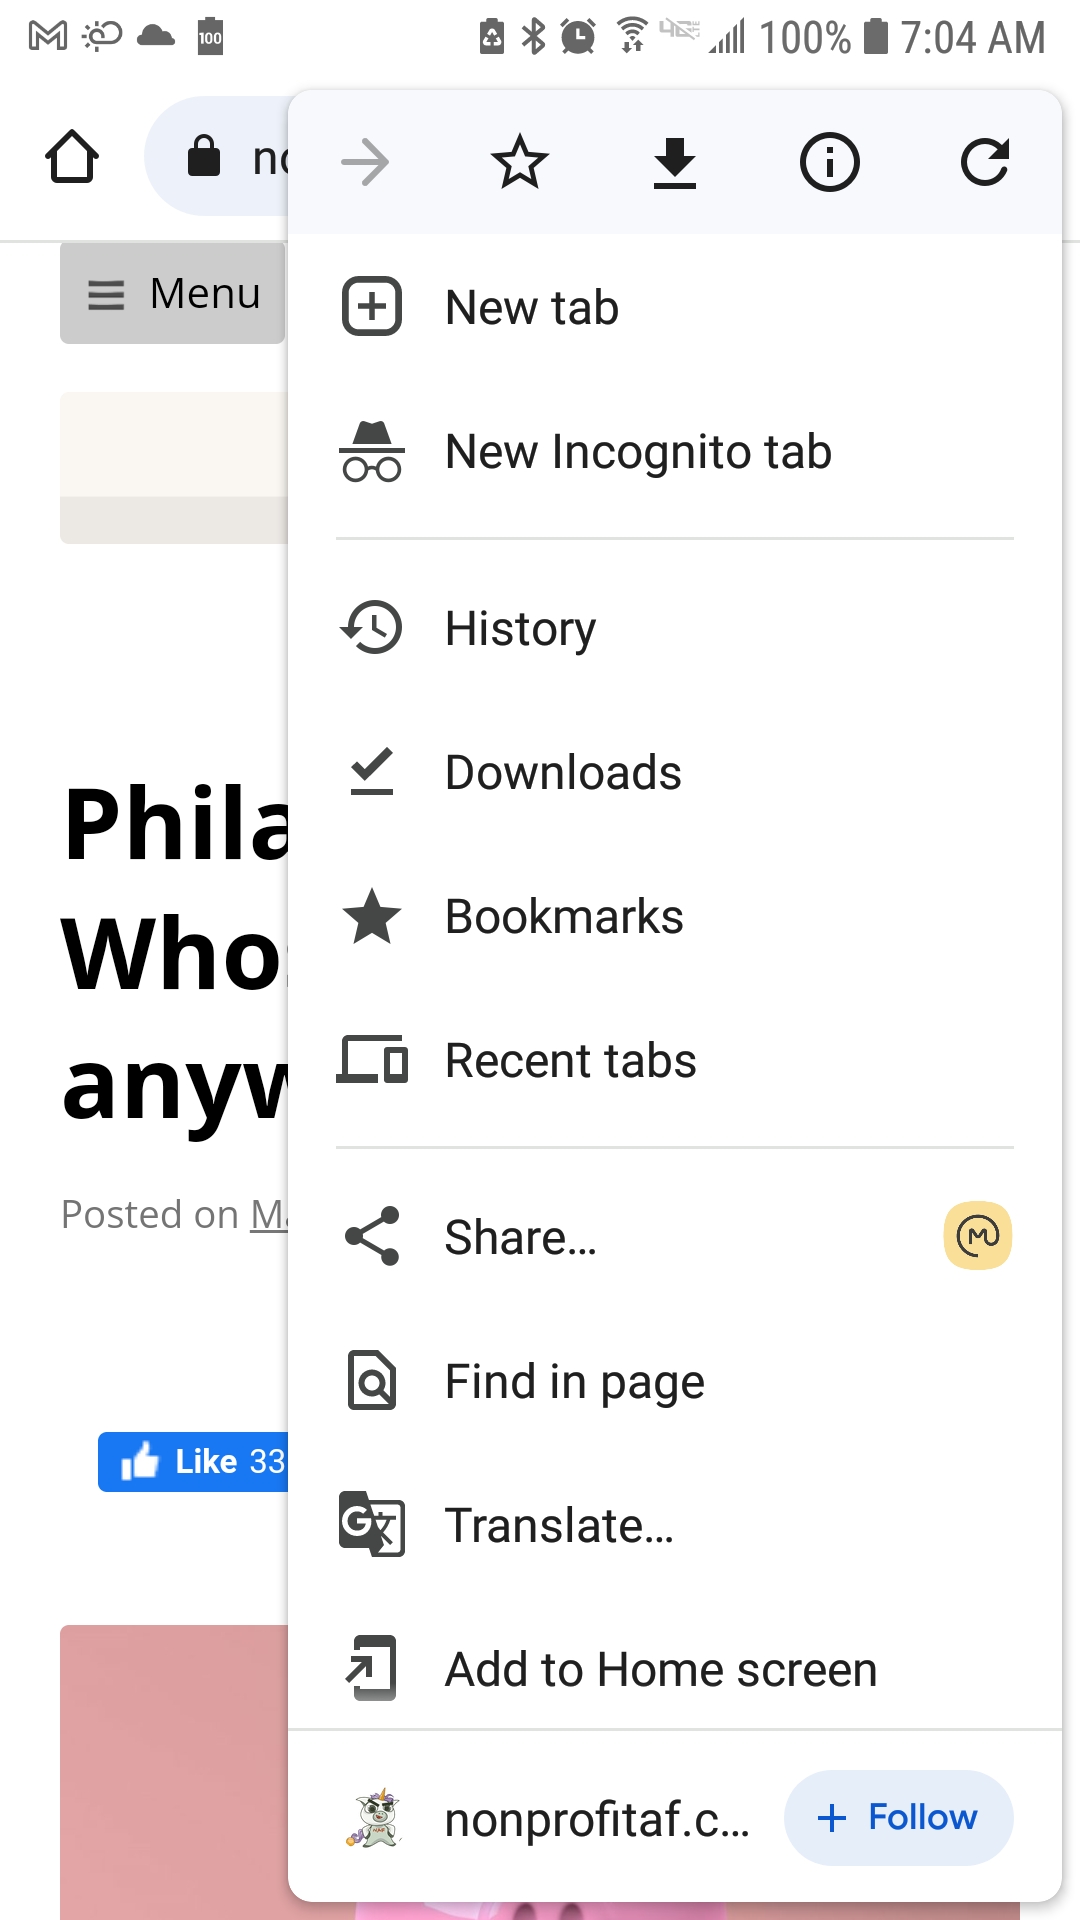Tap Chrome's home icon

tap(71, 157)
